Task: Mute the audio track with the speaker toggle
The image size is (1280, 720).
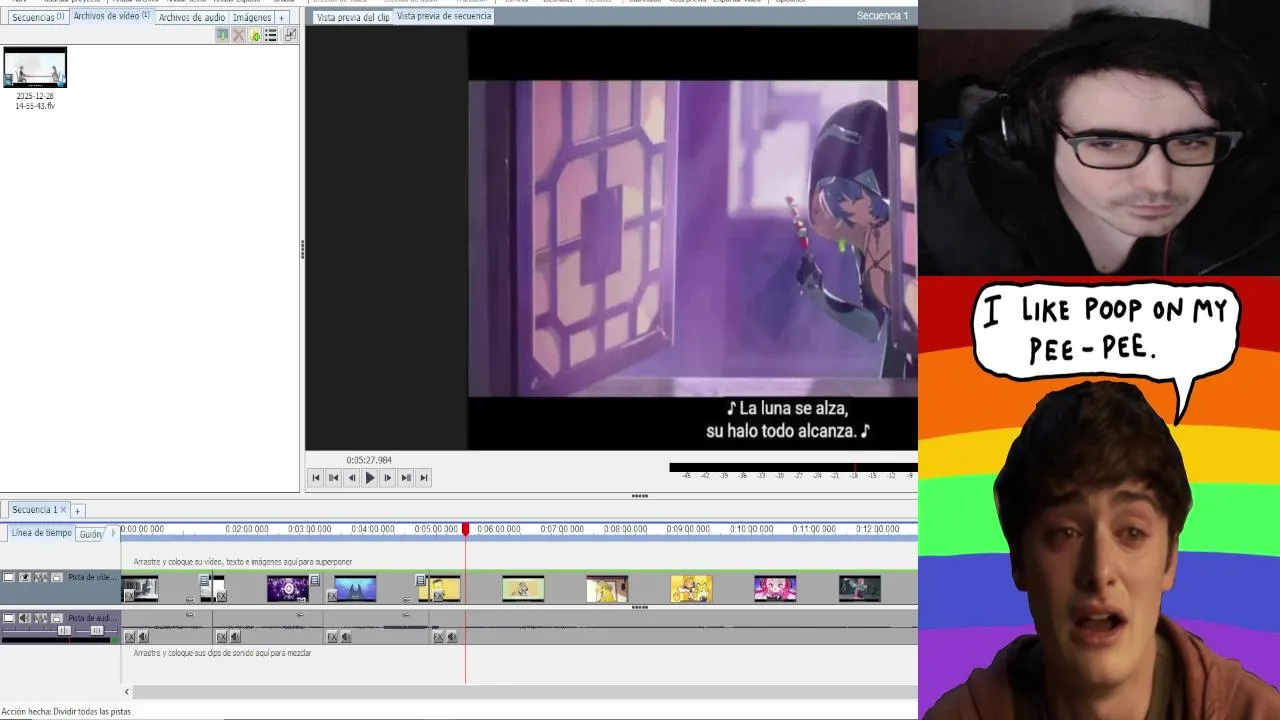Action: point(25,618)
